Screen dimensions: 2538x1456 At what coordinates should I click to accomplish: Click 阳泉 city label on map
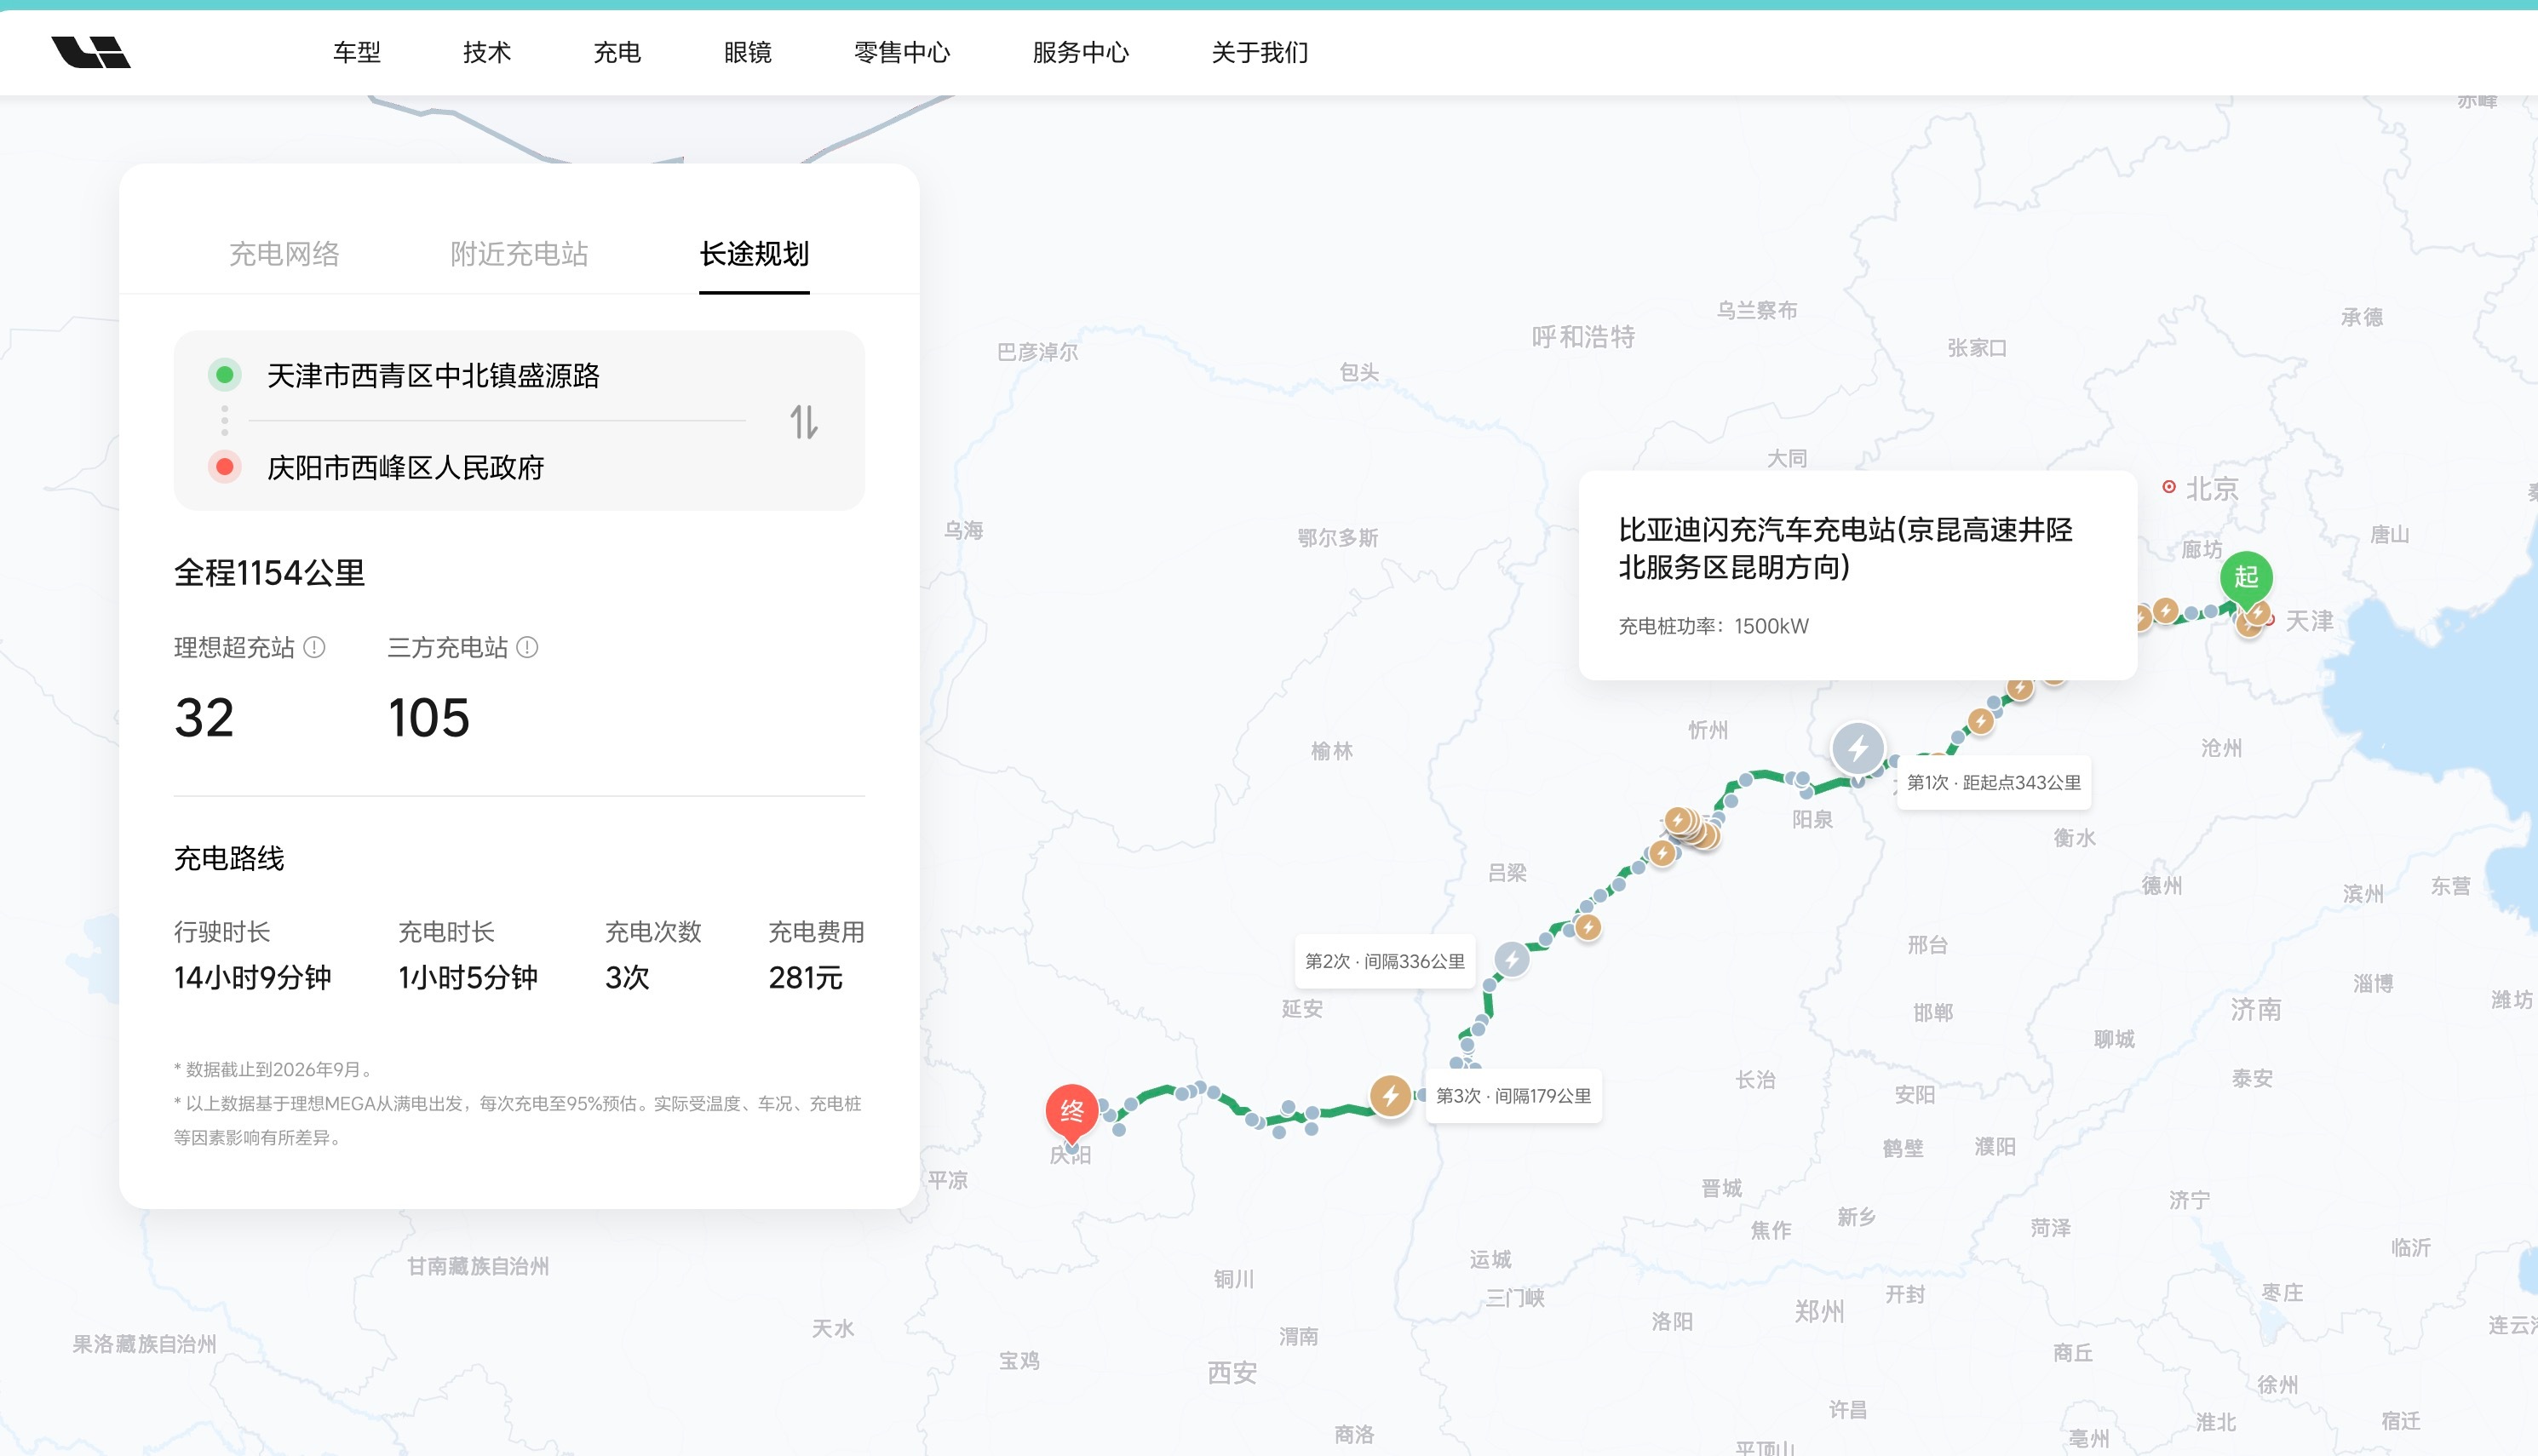point(1812,820)
